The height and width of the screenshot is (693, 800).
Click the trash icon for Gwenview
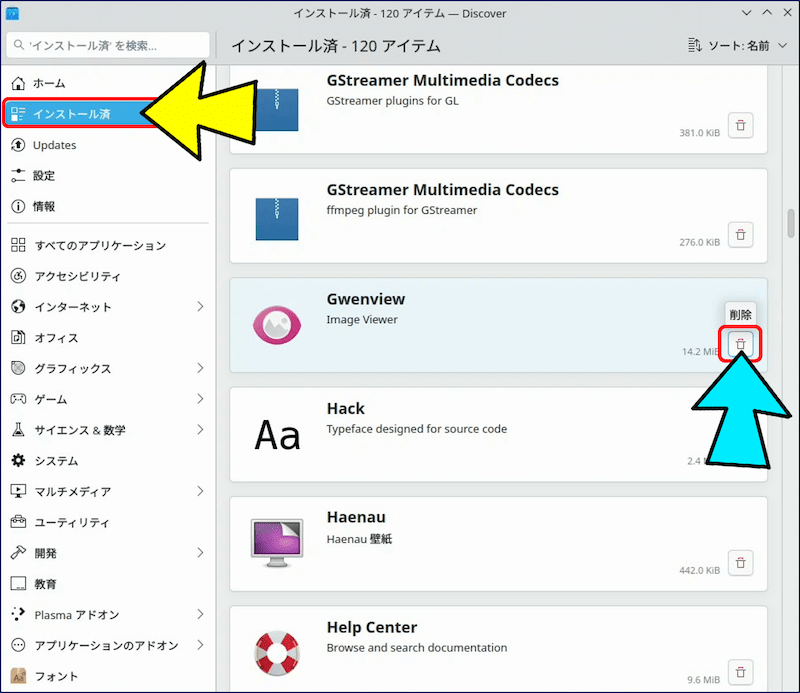740,344
